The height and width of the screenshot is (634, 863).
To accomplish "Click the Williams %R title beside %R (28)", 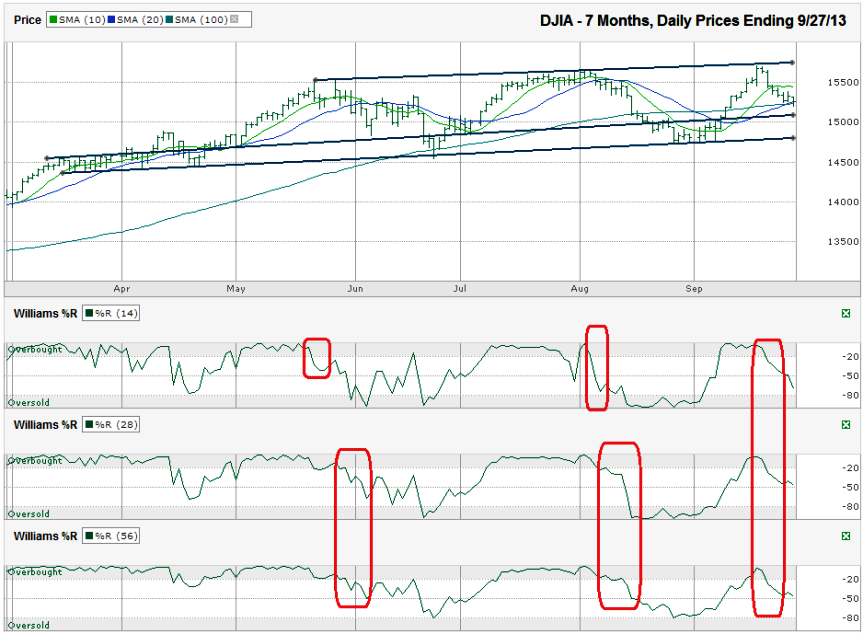I will tap(45, 425).
